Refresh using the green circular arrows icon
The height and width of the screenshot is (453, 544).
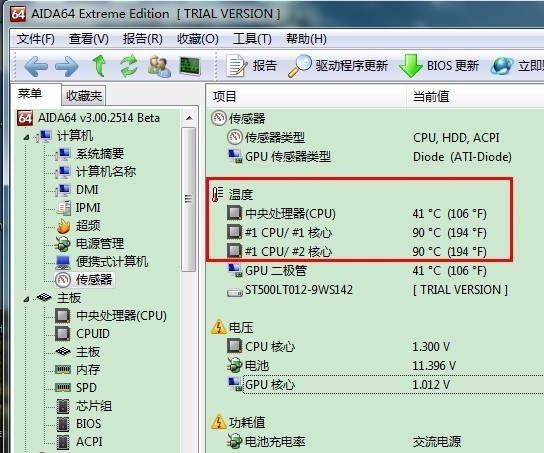pos(129,66)
